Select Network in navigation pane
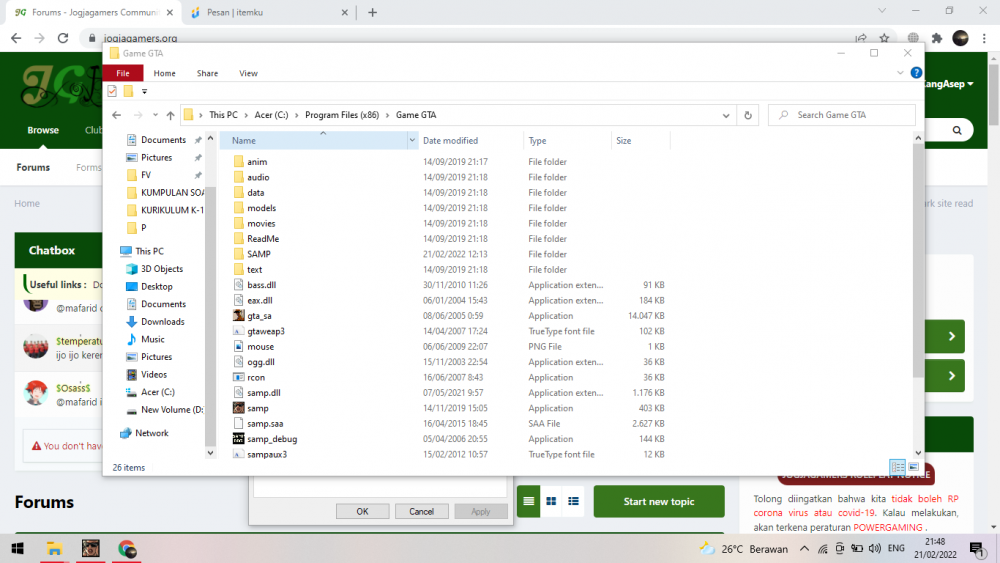The width and height of the screenshot is (1000, 563). [152, 433]
